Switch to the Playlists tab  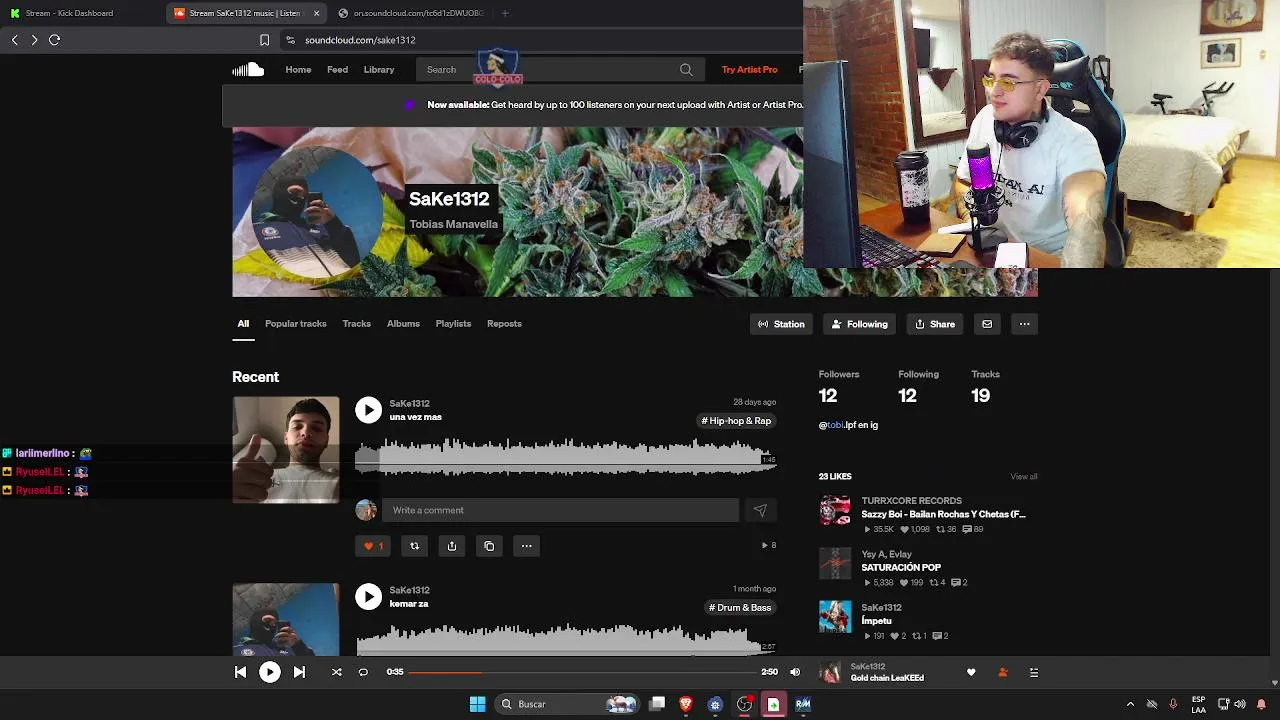click(453, 324)
